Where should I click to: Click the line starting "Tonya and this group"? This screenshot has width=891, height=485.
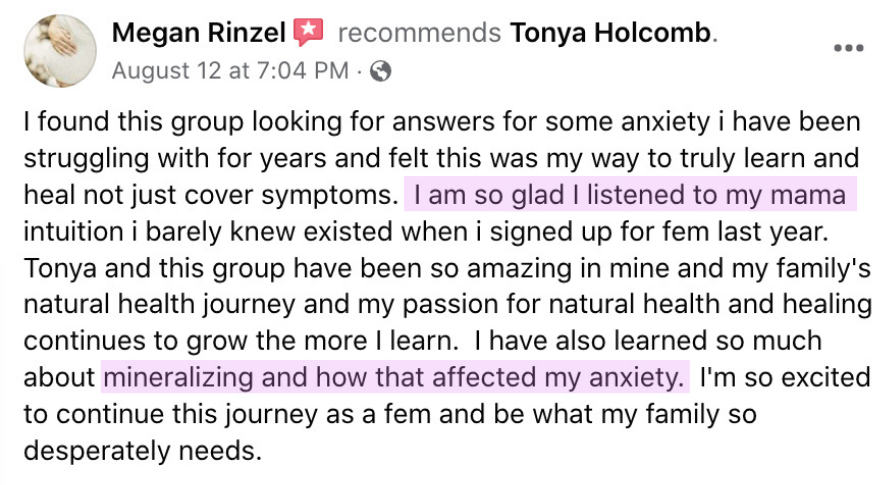click(440, 267)
